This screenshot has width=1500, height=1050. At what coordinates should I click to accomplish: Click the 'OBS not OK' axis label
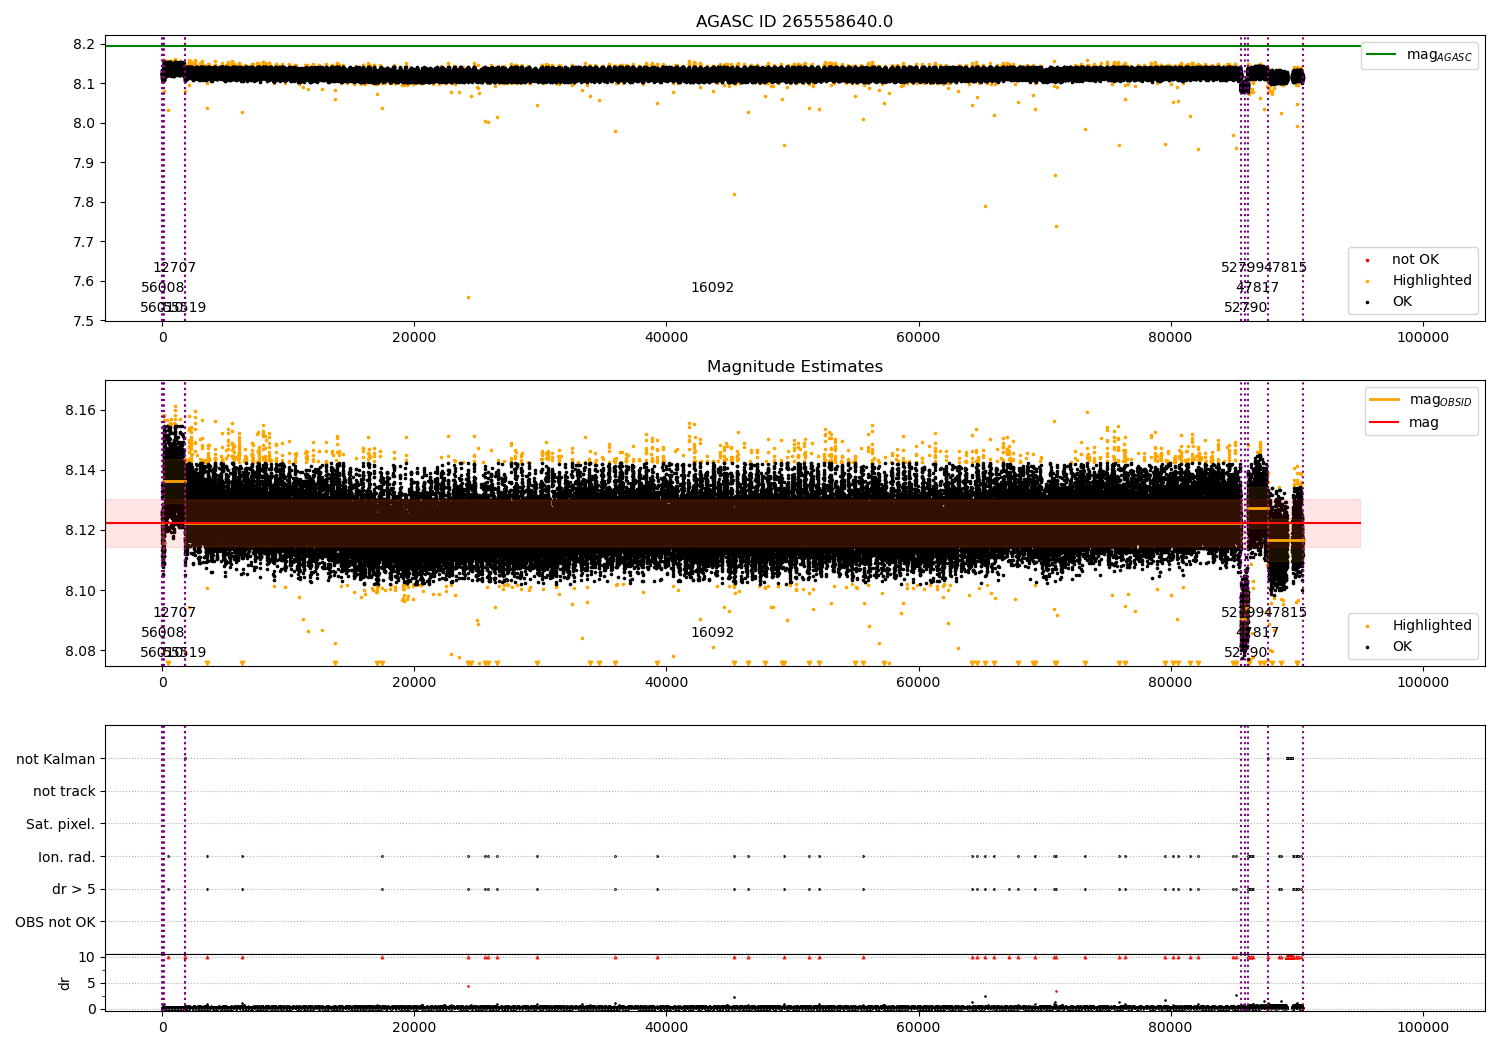(x=56, y=922)
